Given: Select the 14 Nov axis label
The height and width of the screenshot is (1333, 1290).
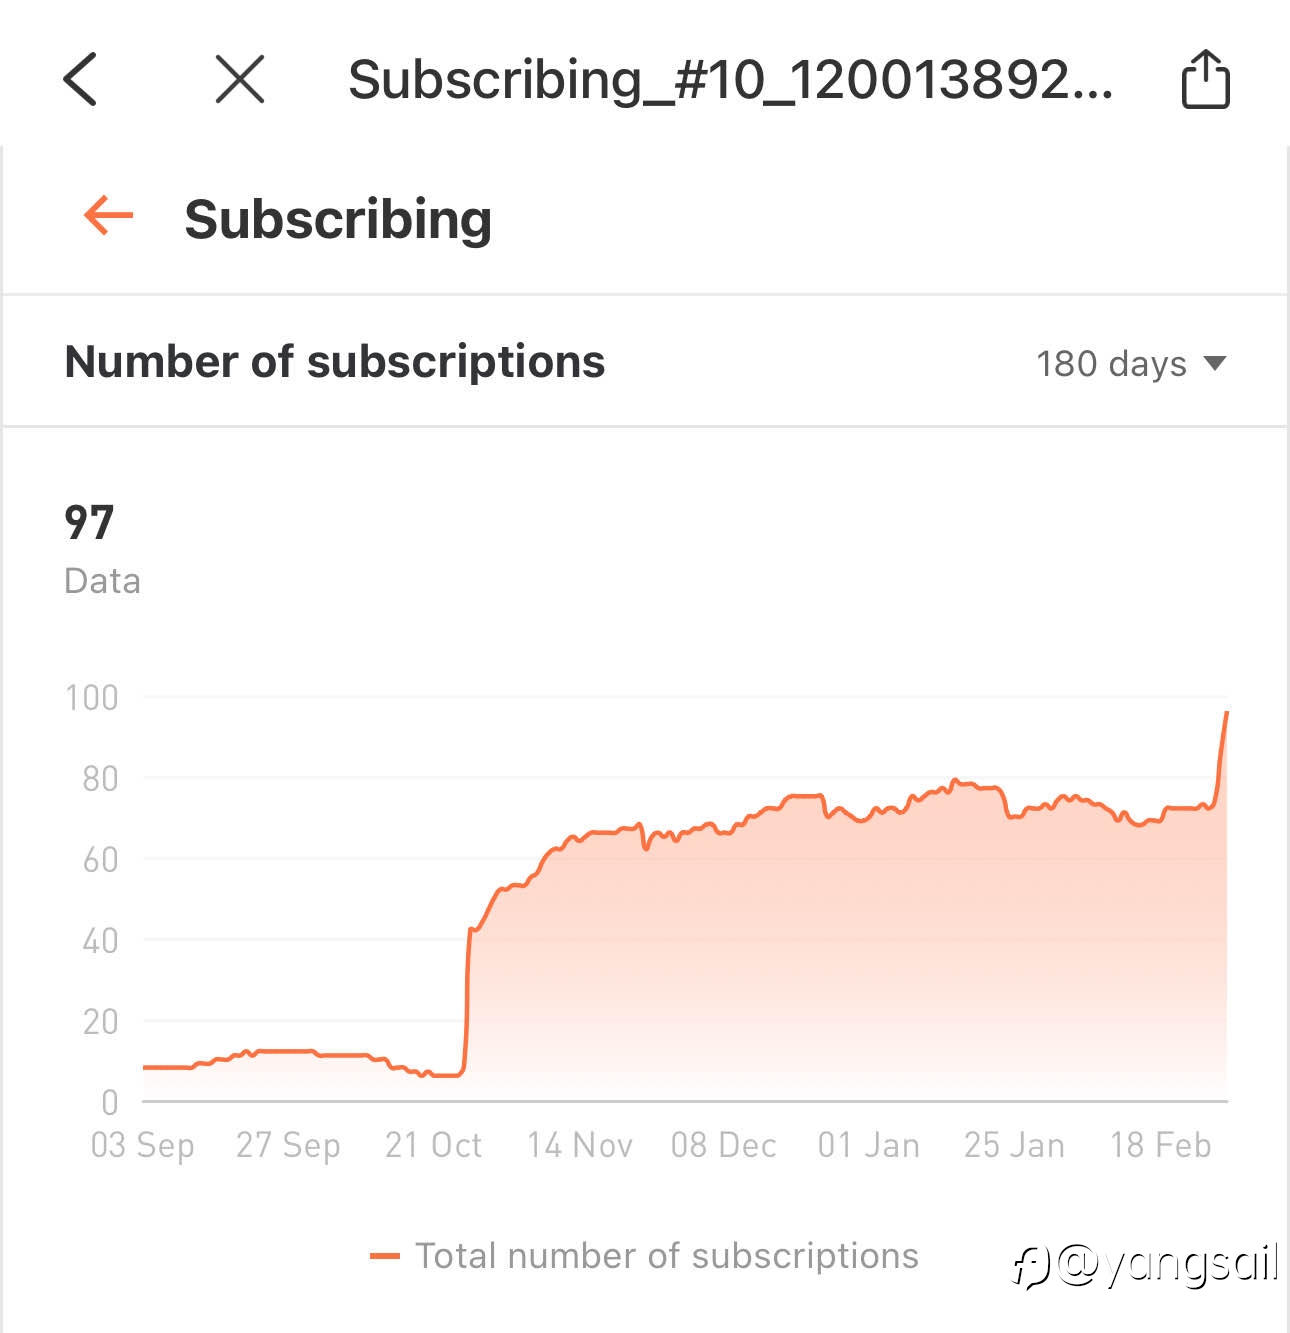Looking at the screenshot, I should coord(580,1145).
